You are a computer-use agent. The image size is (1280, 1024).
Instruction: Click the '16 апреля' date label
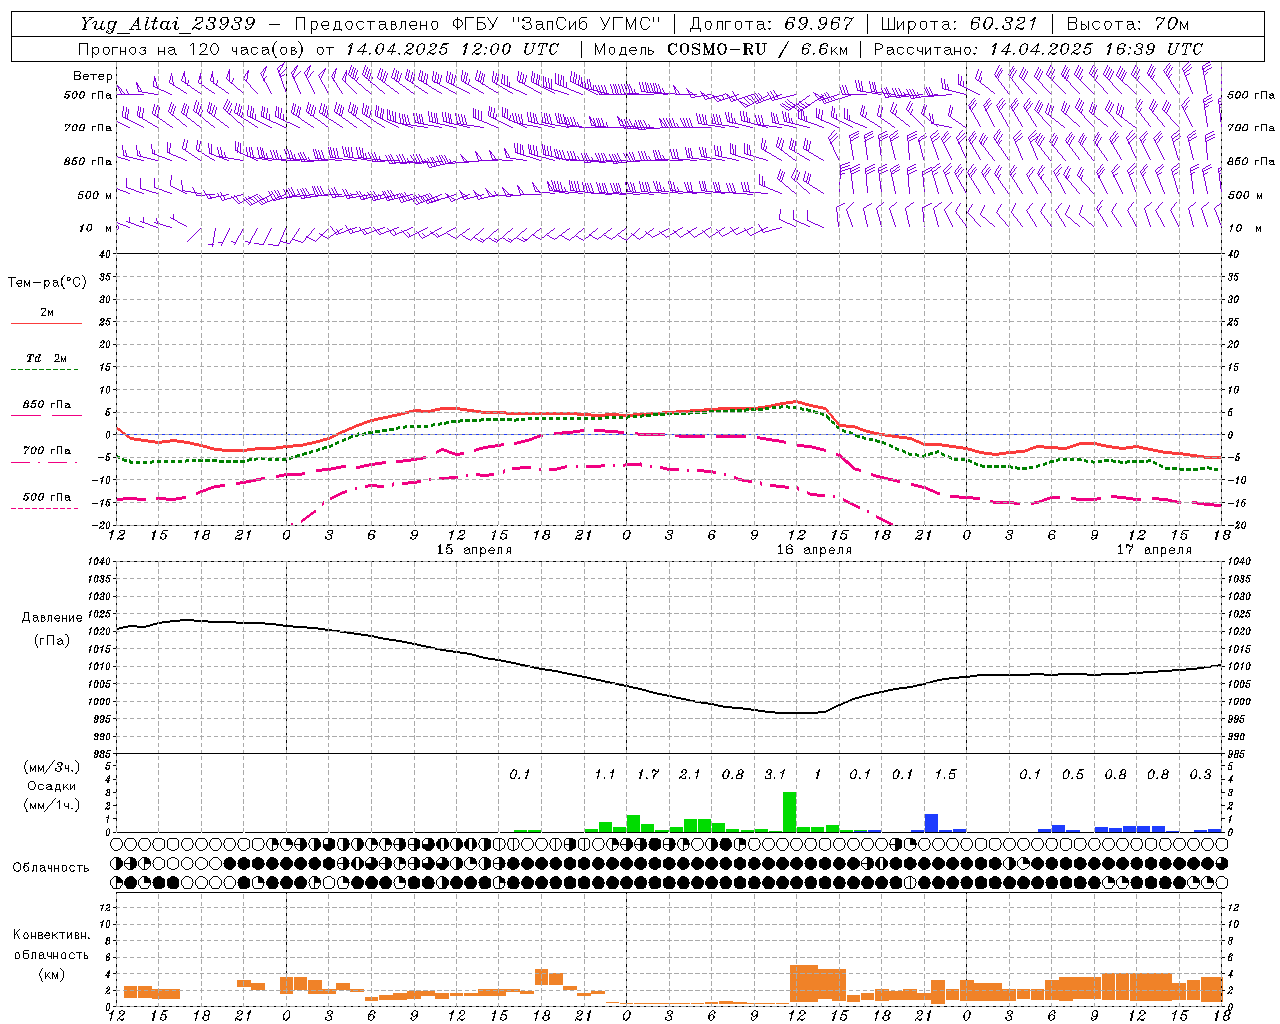814,550
